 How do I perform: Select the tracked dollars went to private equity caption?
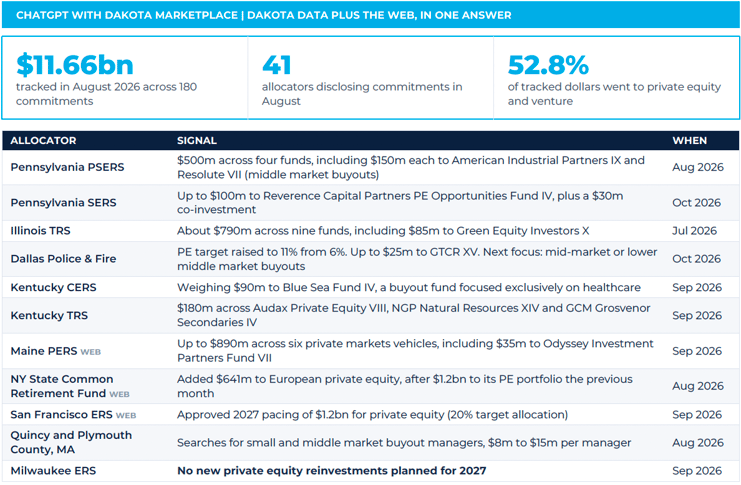614,94
